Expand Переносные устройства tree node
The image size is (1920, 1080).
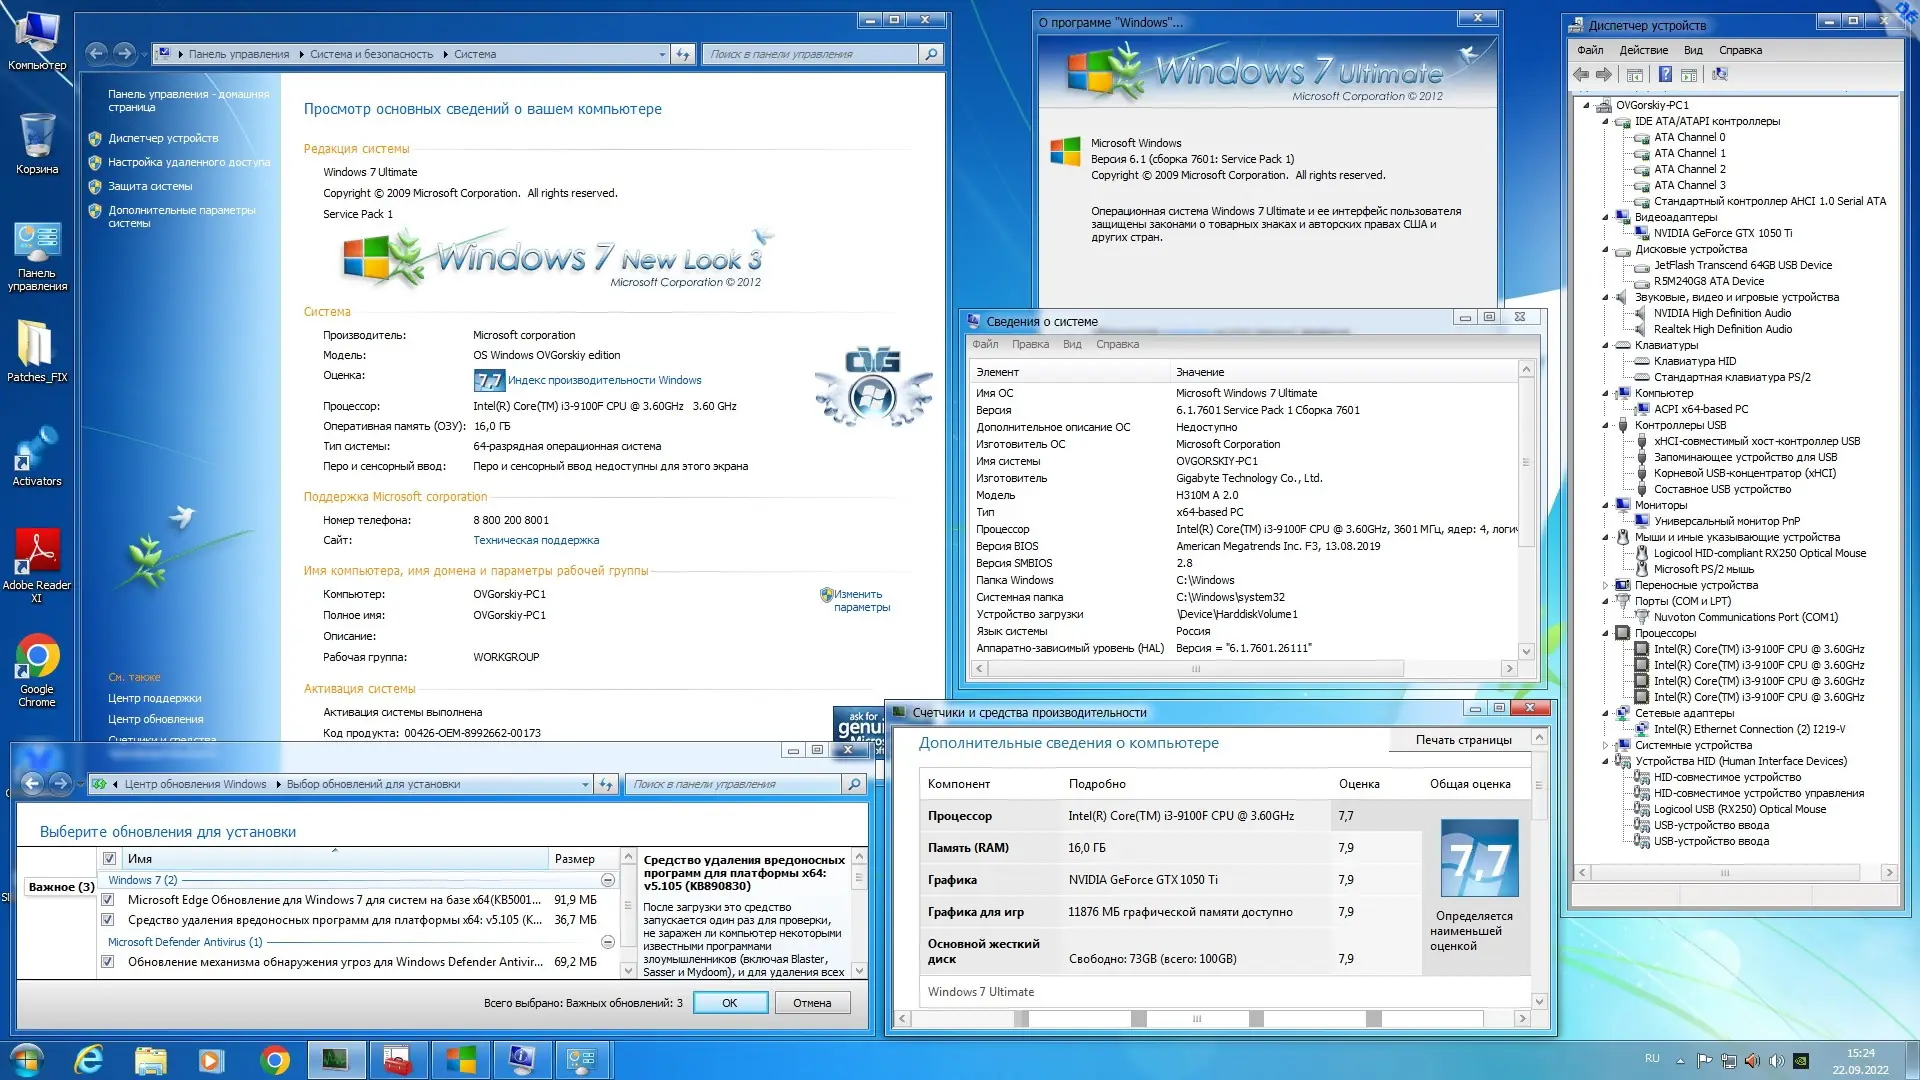(1606, 586)
